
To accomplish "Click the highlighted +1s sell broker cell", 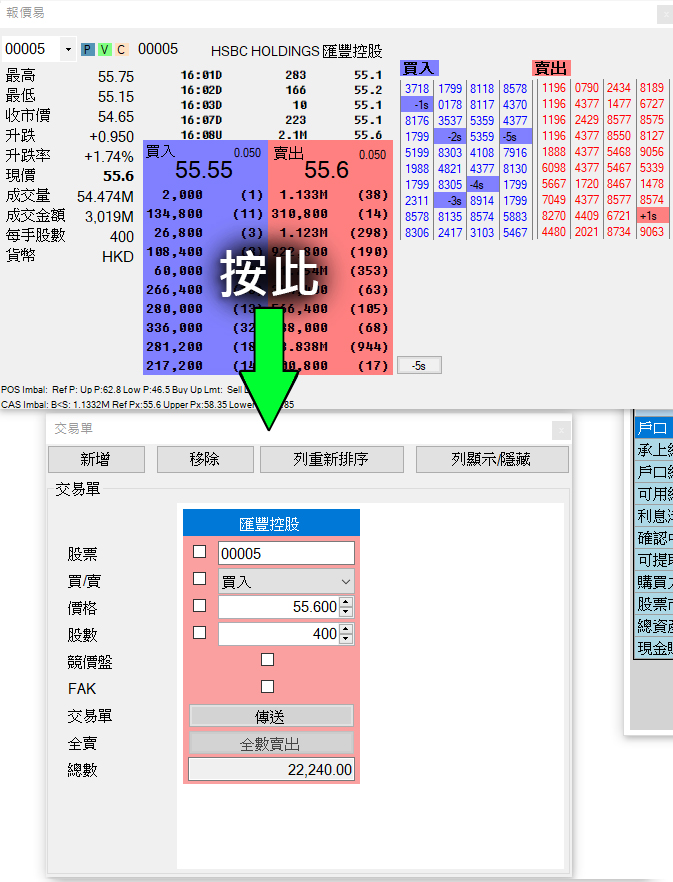I will pos(653,215).
